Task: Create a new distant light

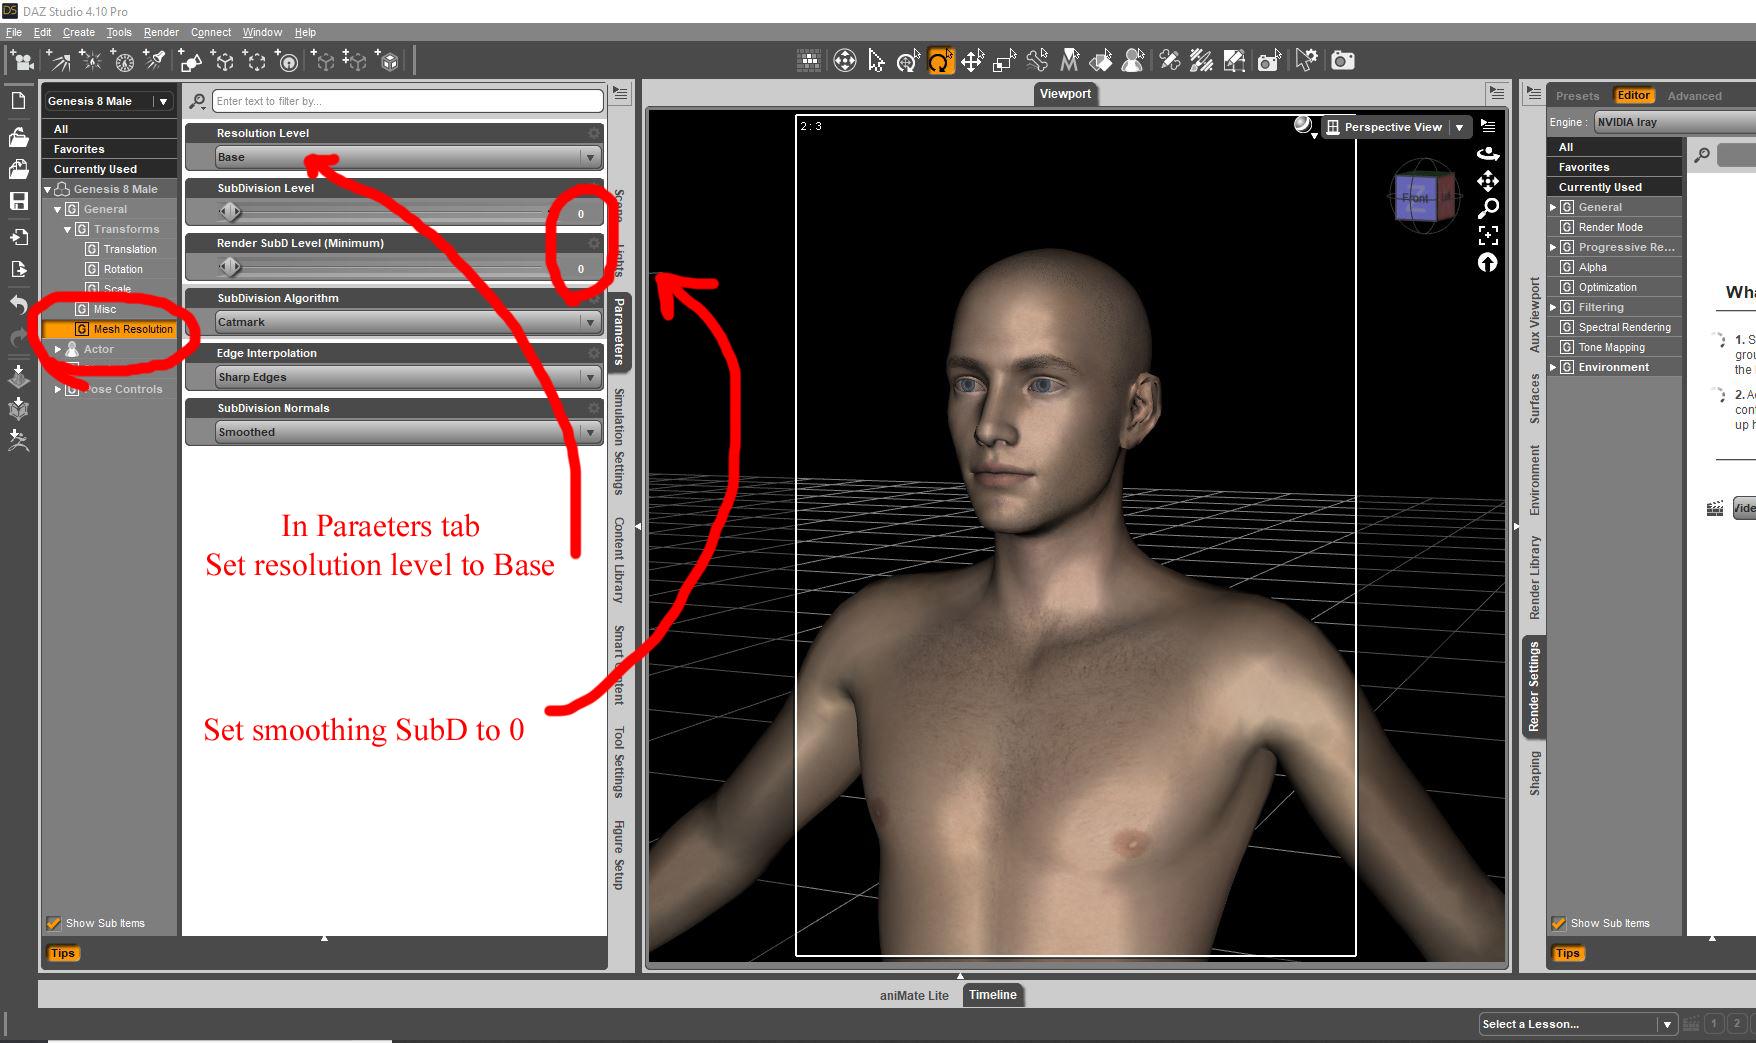Action: tap(59, 61)
